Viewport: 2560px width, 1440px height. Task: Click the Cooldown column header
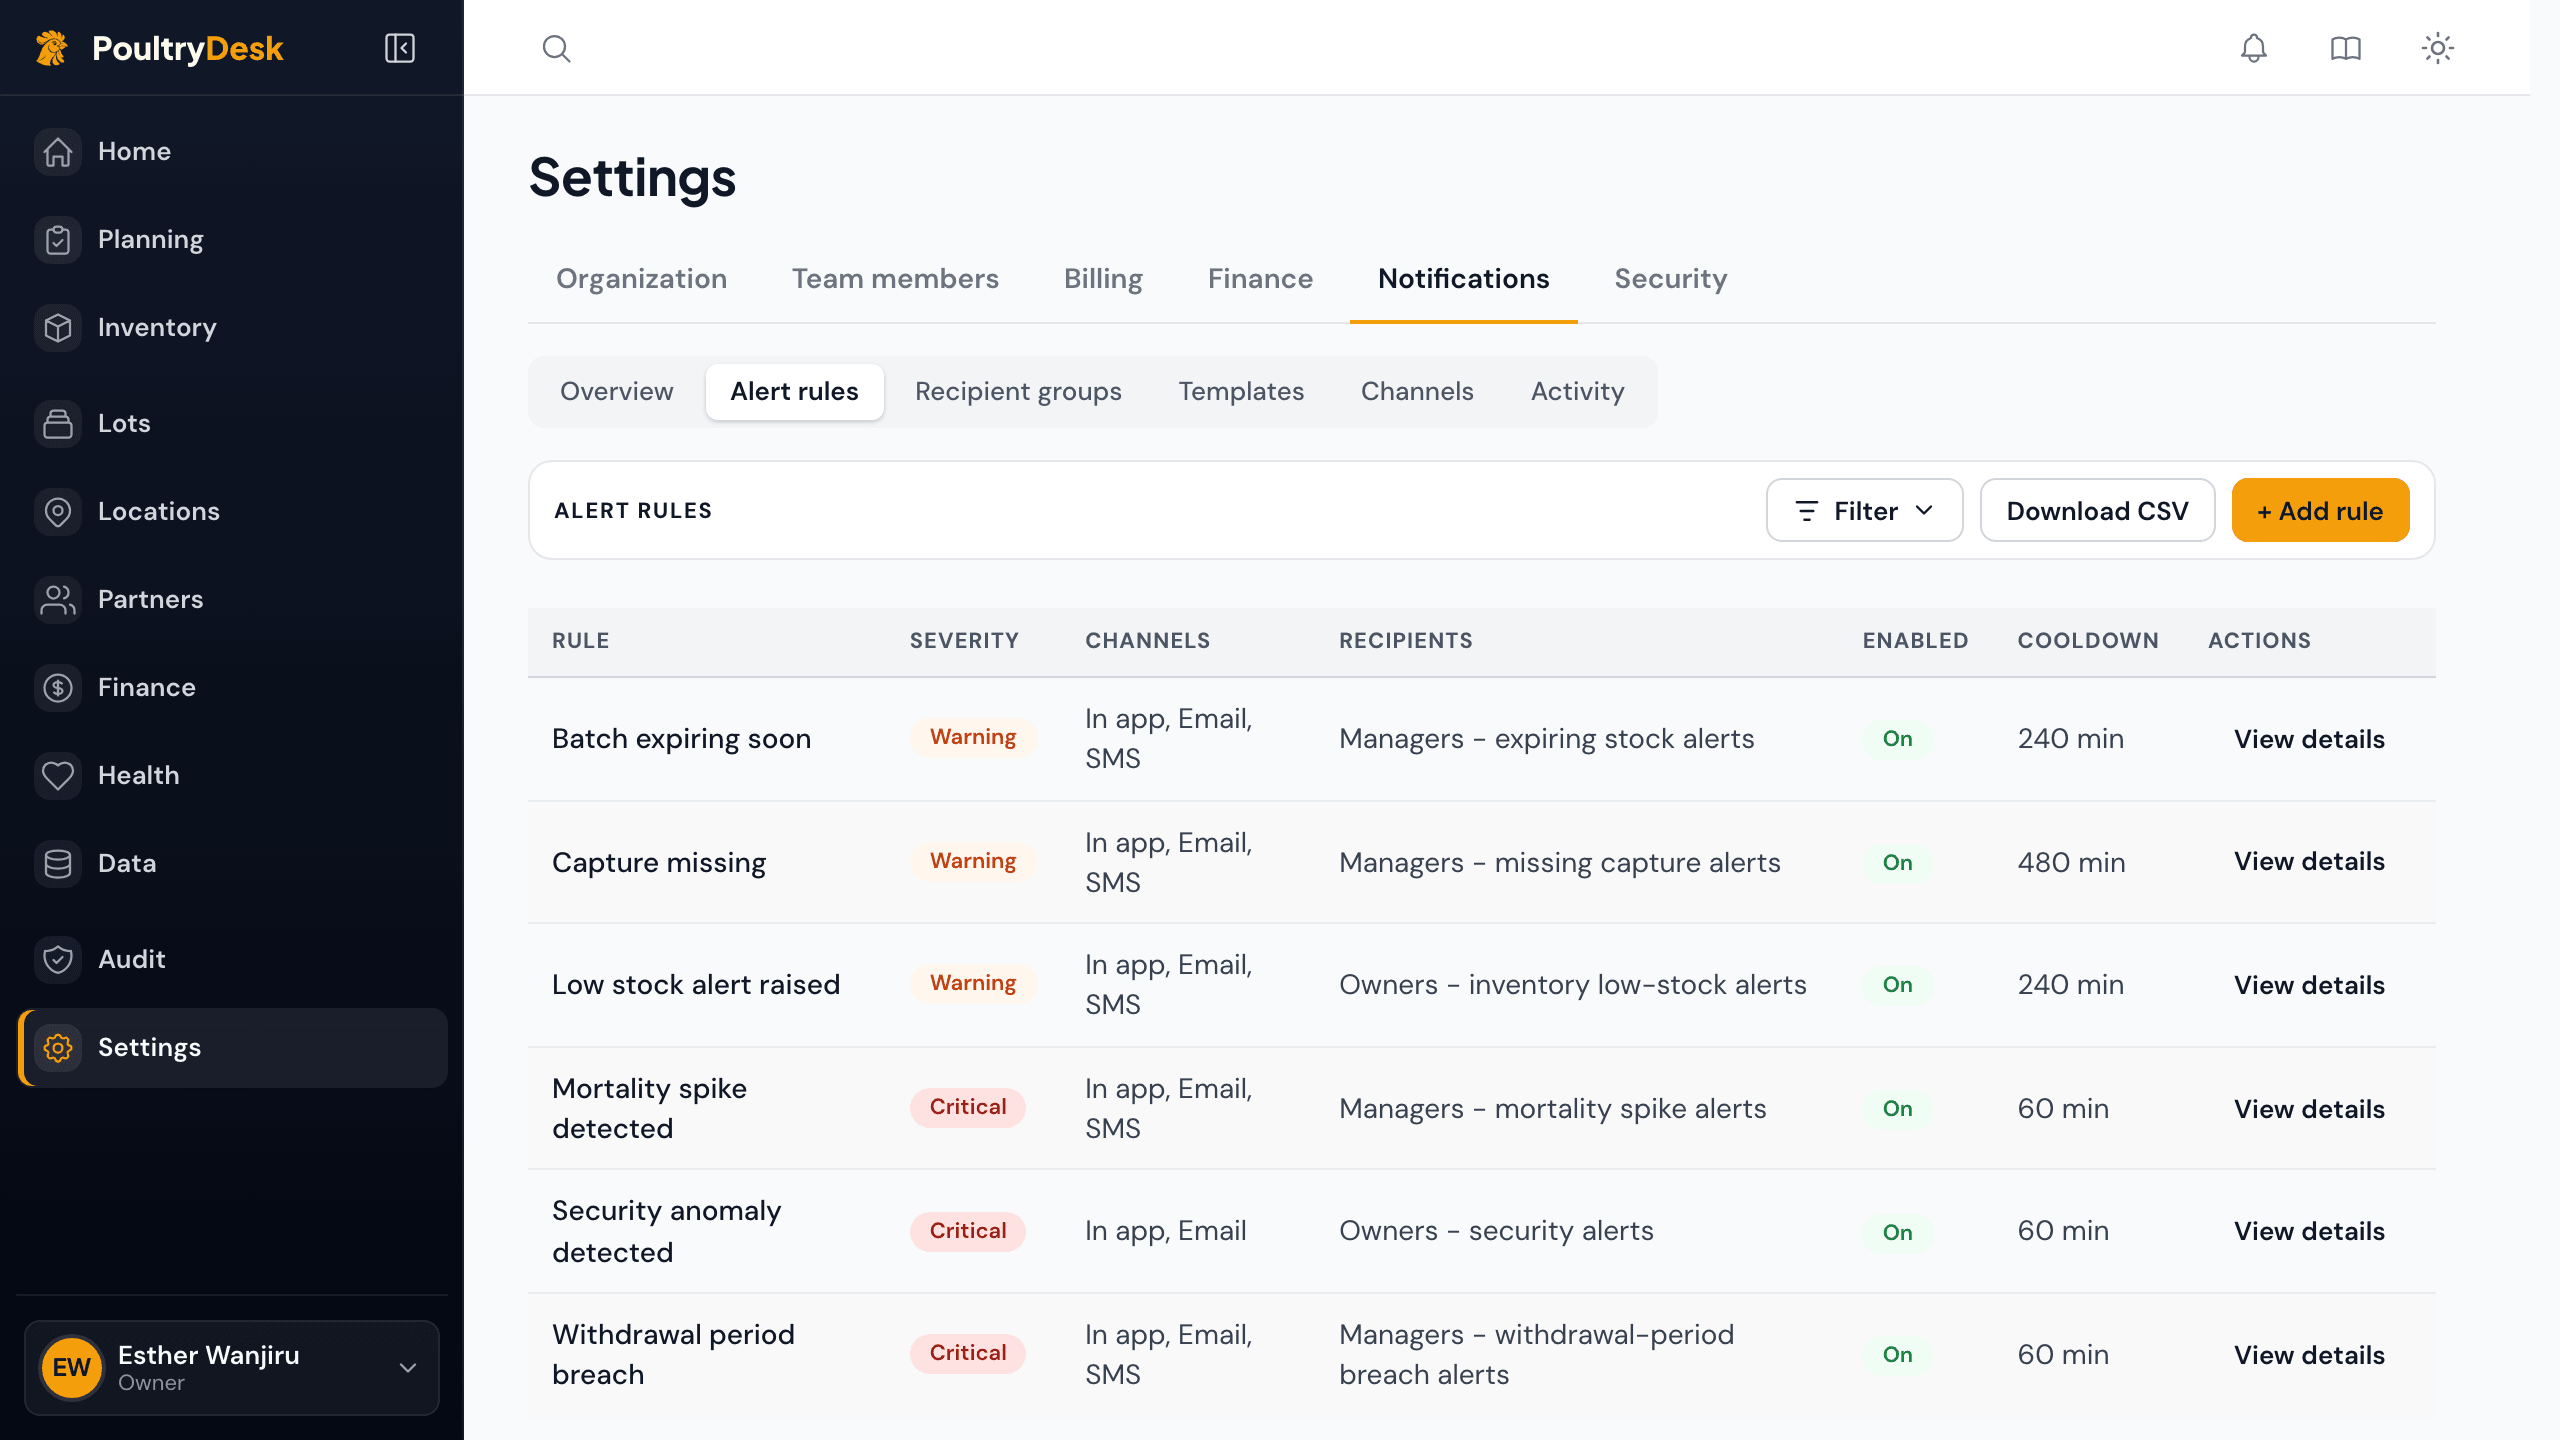point(2088,641)
